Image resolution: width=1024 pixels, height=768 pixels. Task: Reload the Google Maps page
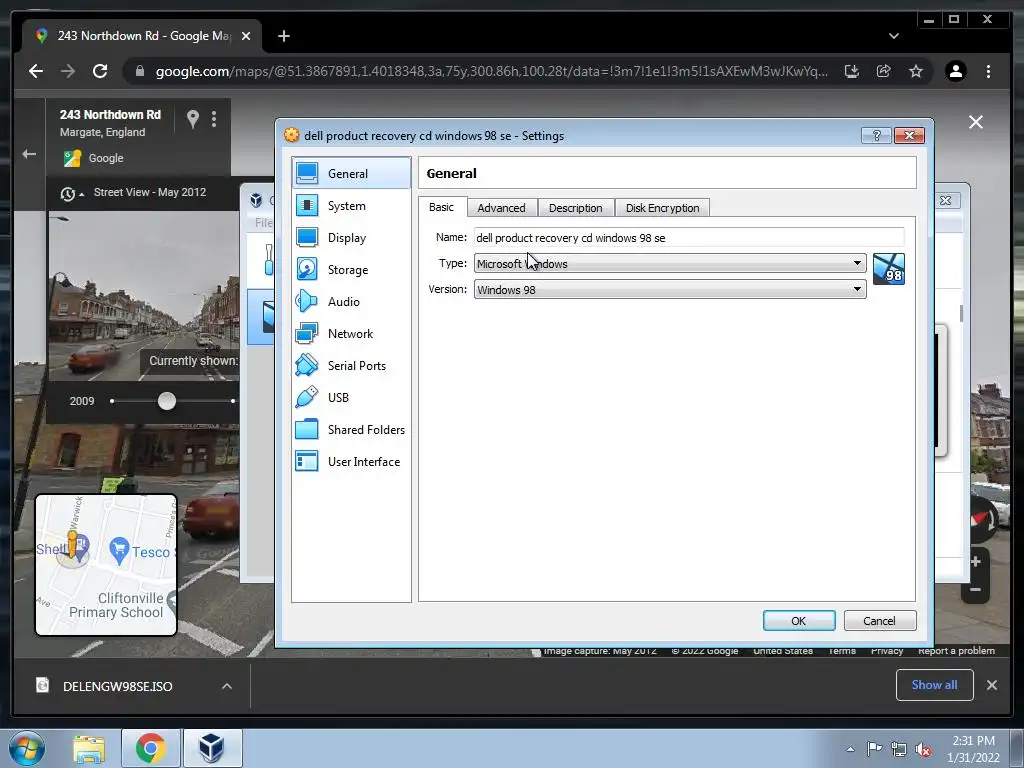coord(100,71)
